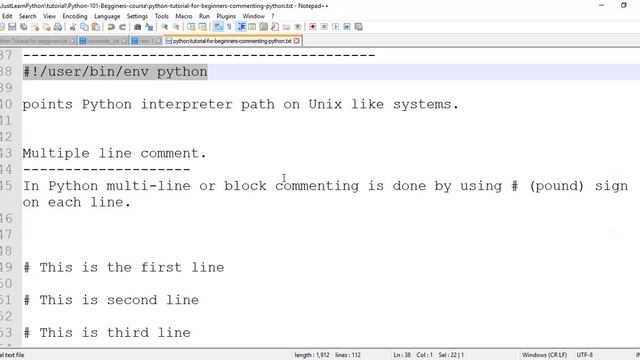Screen dimensions: 640x360
Task: Toggle the Monitoring (eye) toolbar icon
Action: pyautogui.click(x=298, y=27)
